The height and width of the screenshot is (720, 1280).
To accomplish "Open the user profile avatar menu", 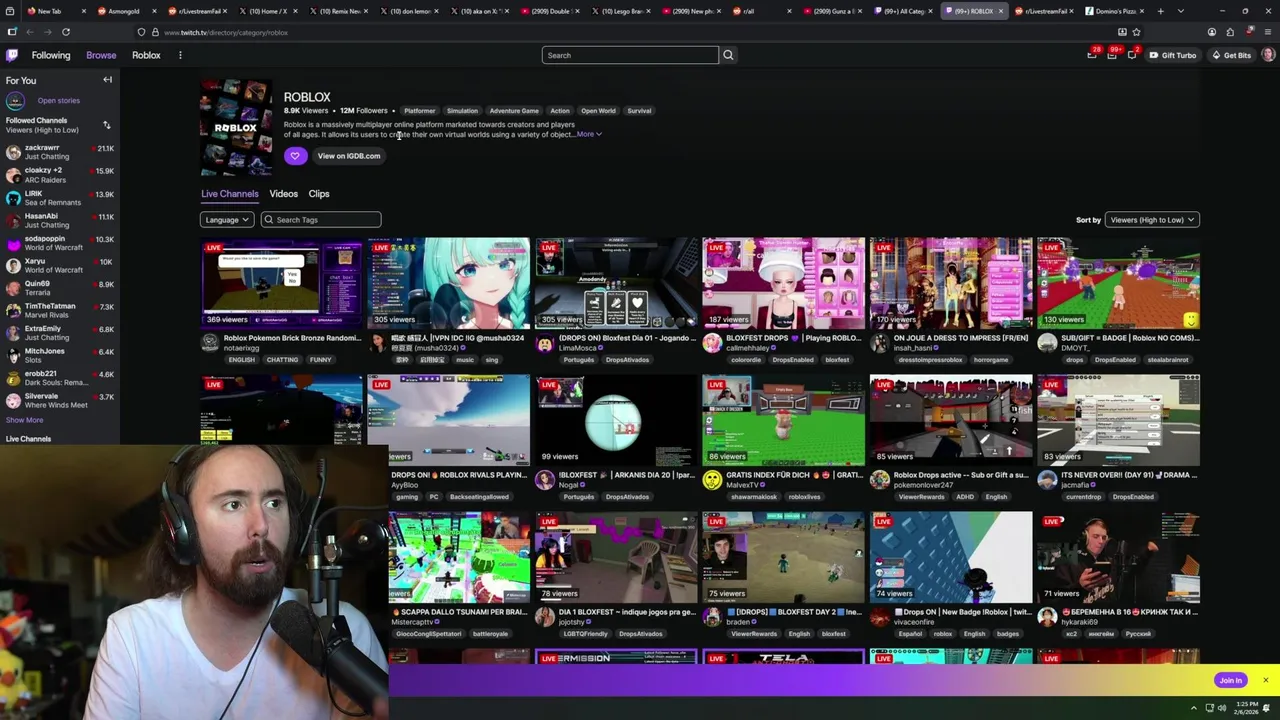I will (x=1268, y=55).
